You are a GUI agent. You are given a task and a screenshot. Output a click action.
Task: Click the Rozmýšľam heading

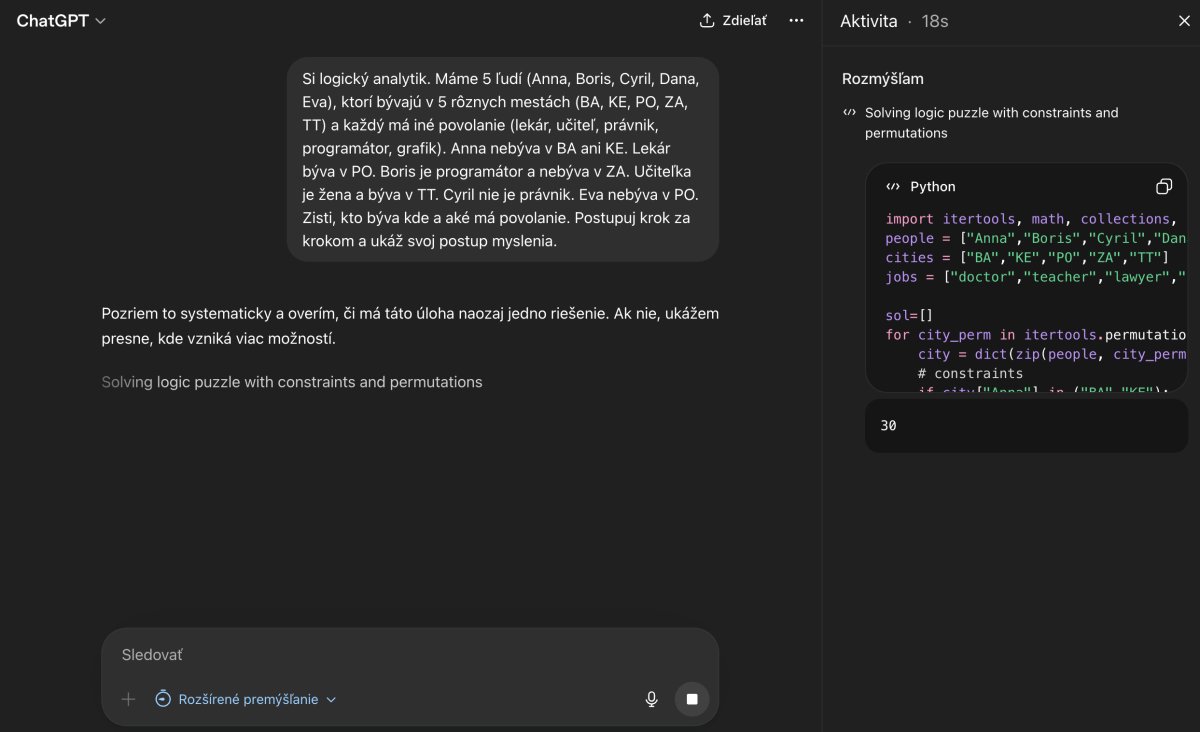pos(883,79)
